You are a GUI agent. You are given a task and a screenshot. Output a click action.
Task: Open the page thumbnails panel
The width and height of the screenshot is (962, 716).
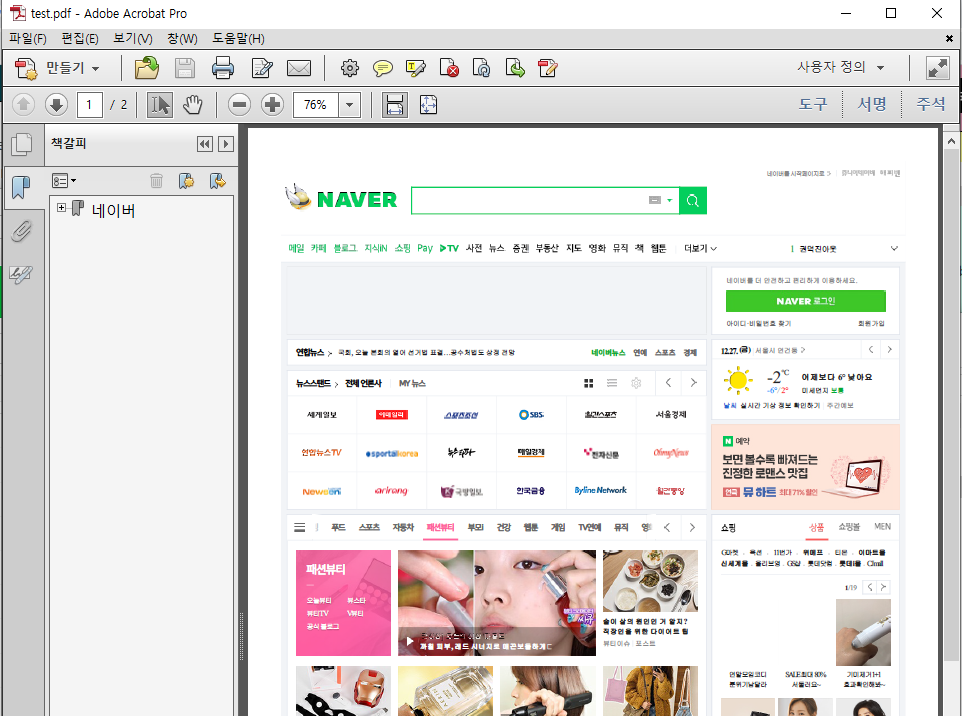pyautogui.click(x=21, y=144)
